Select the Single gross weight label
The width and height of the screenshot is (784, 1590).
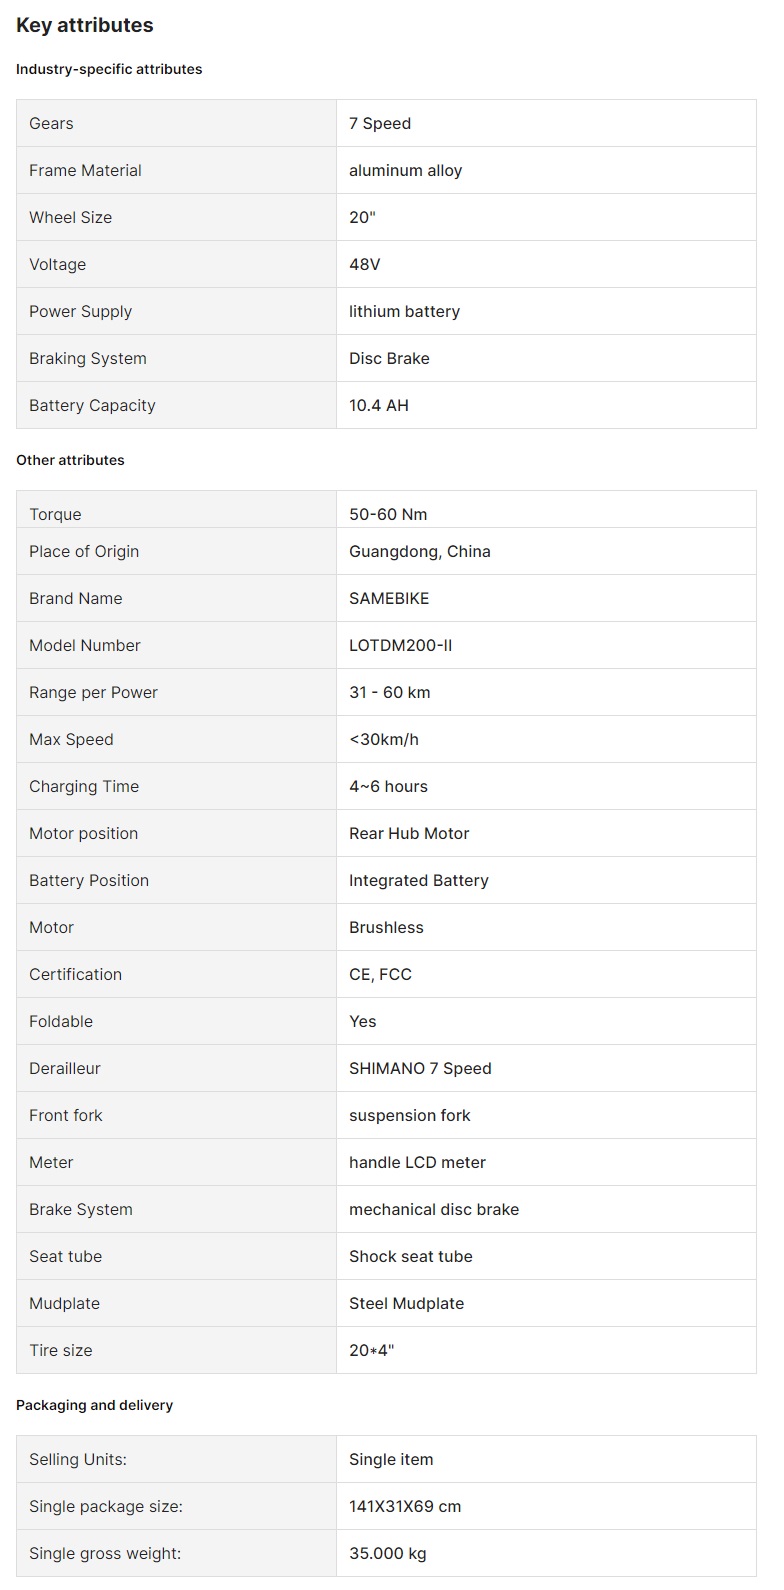point(105,1553)
